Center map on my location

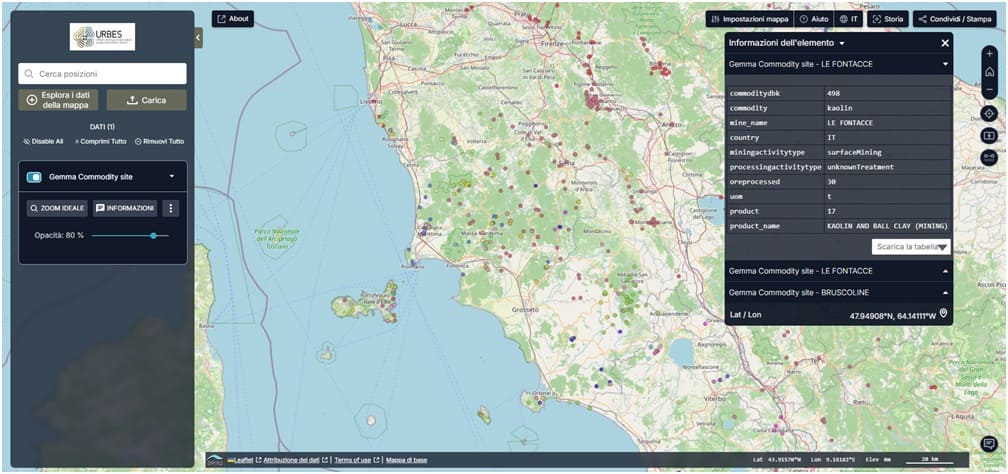989,114
